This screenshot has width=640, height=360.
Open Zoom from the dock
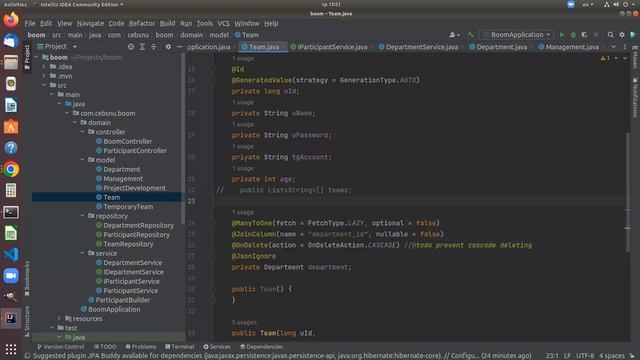click(11, 276)
